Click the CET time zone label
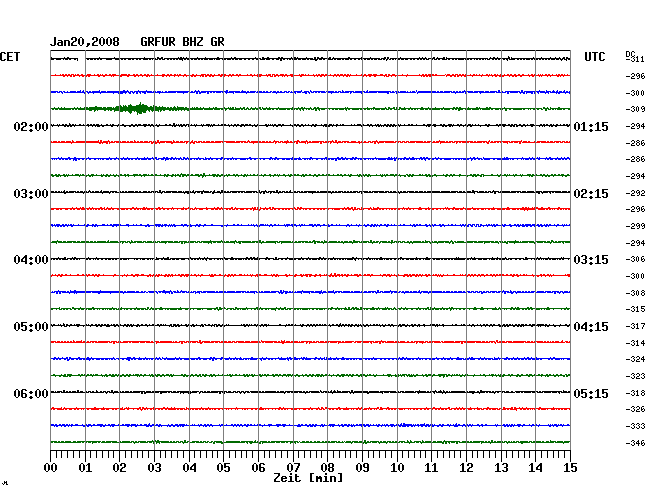Image resolution: width=650 pixels, height=494 pixels. tap(10, 57)
